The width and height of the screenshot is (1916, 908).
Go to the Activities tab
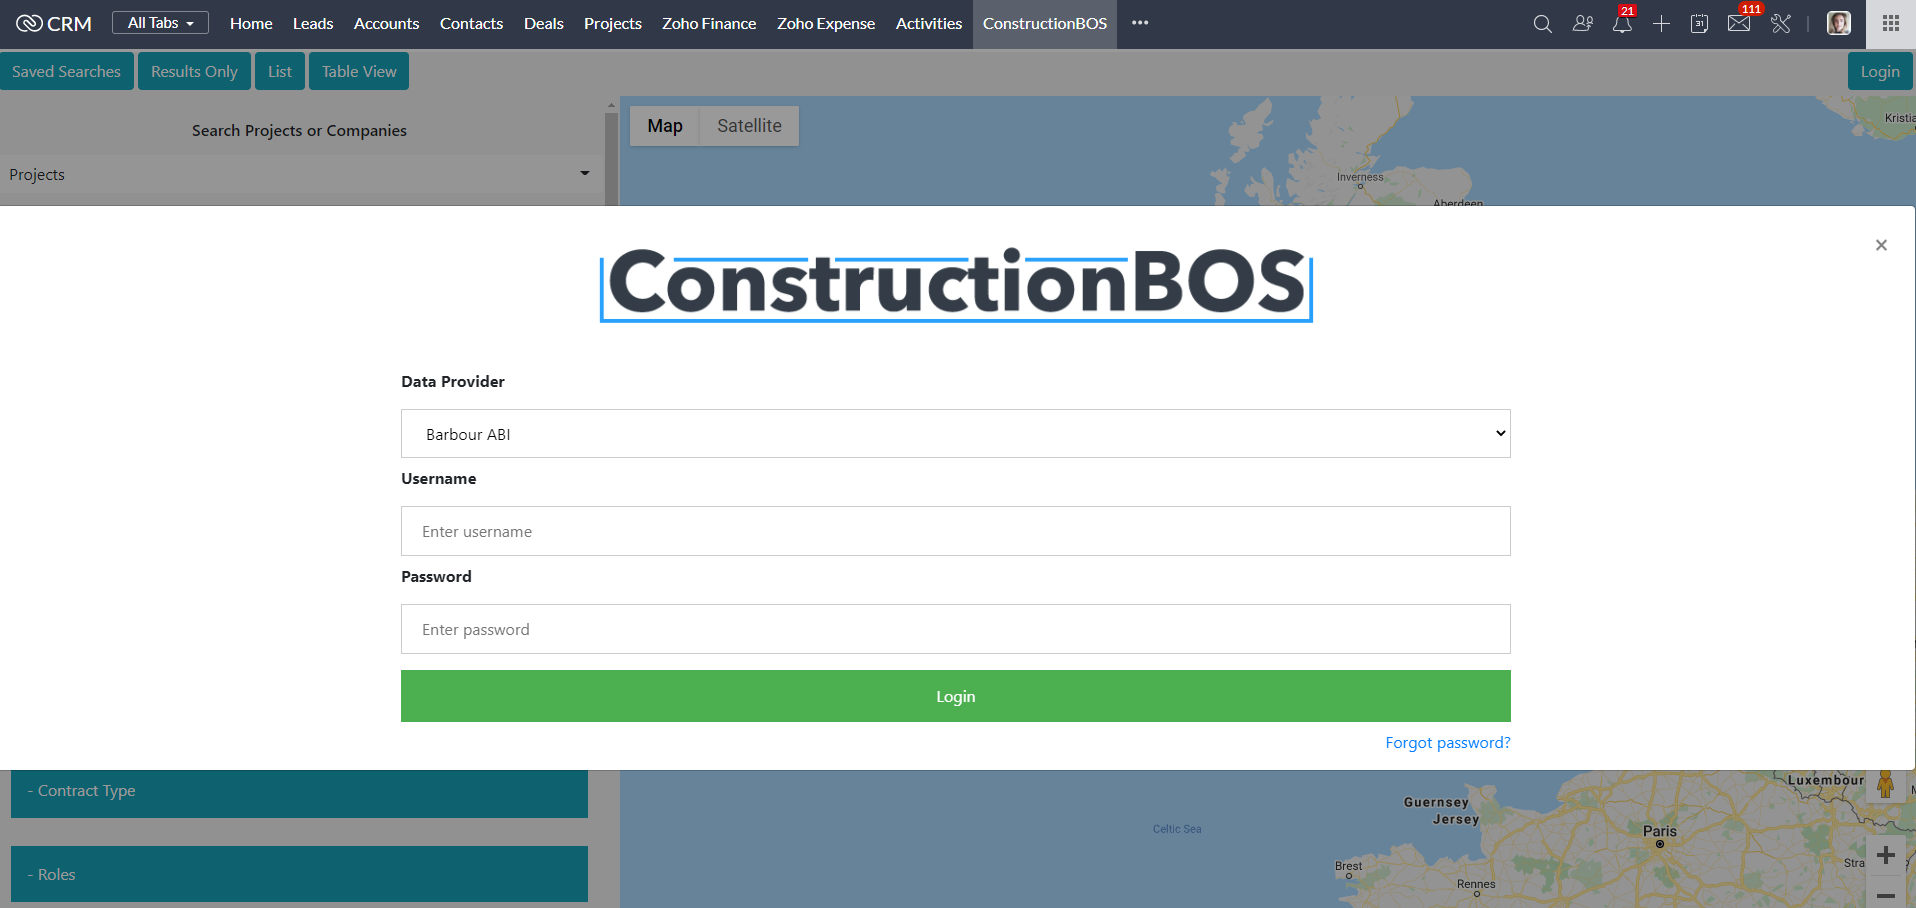(x=929, y=23)
